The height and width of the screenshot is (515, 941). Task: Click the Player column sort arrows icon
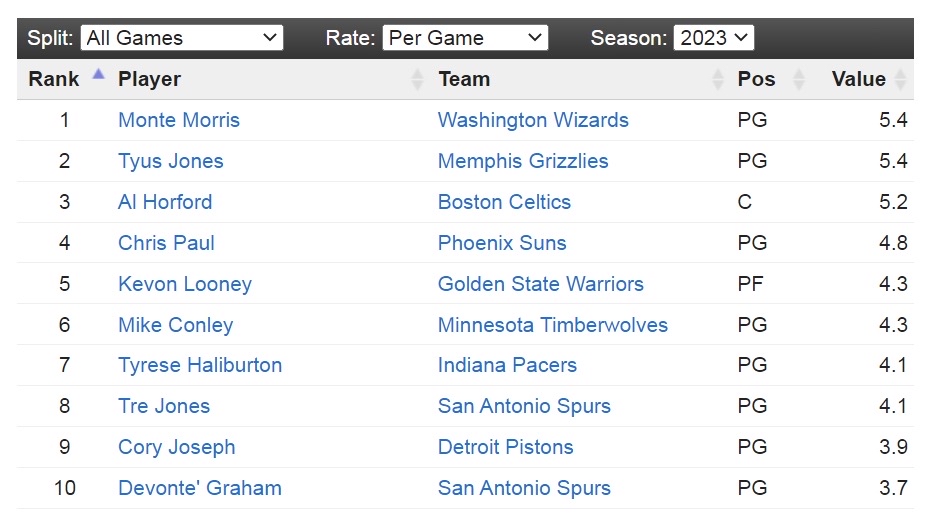point(417,79)
